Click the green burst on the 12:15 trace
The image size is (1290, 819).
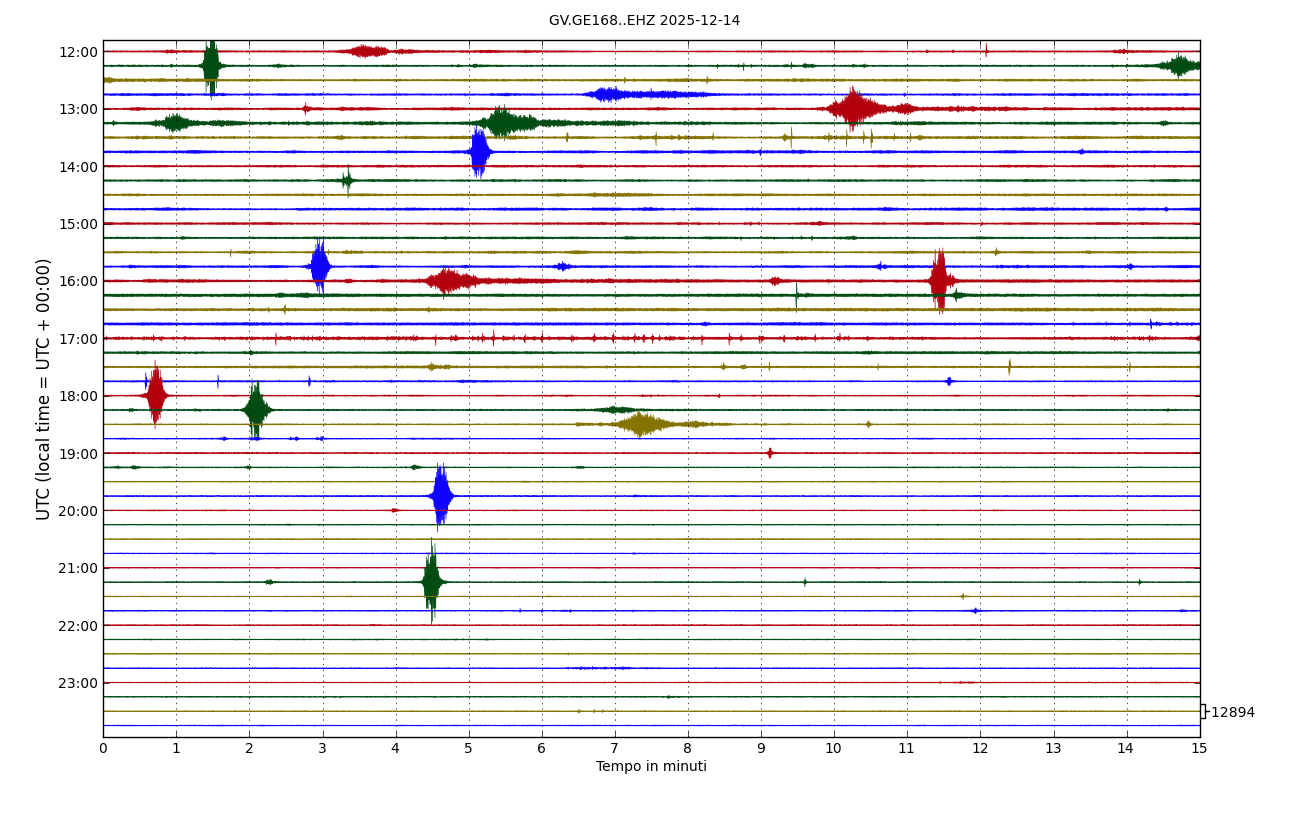pyautogui.click(x=211, y=66)
